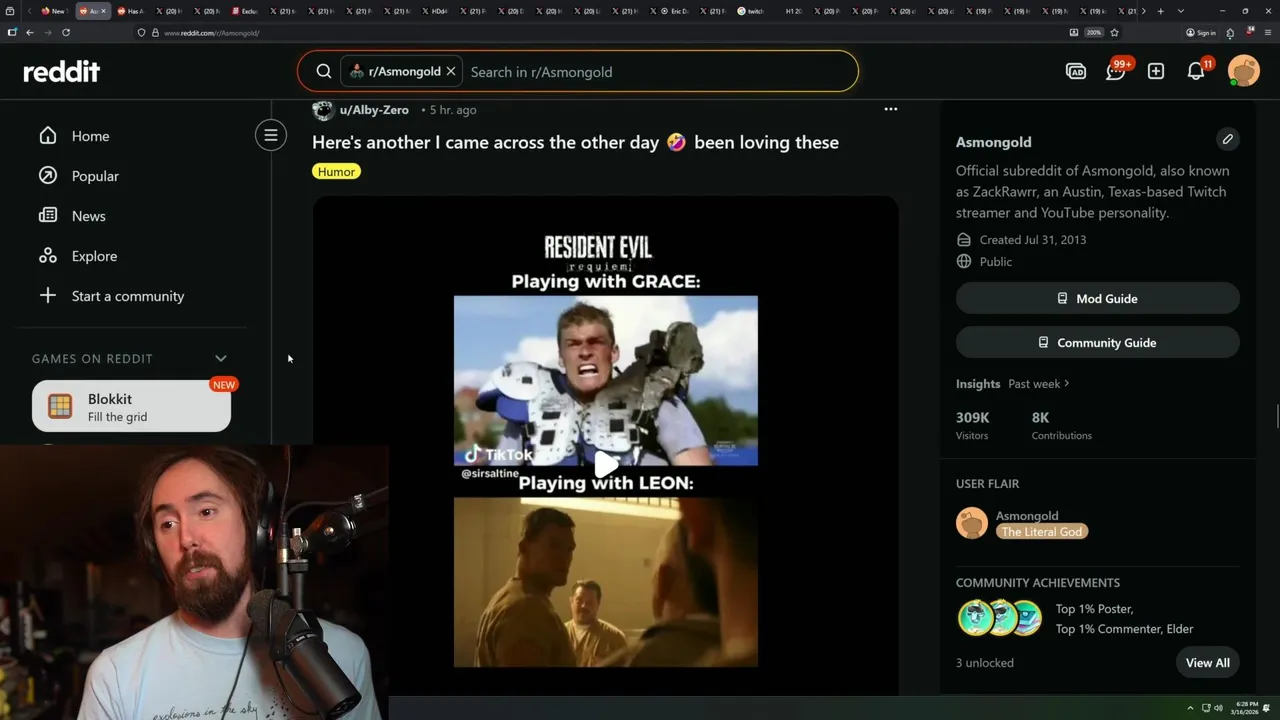Click the Playing with LEON image

pyautogui.click(x=606, y=582)
